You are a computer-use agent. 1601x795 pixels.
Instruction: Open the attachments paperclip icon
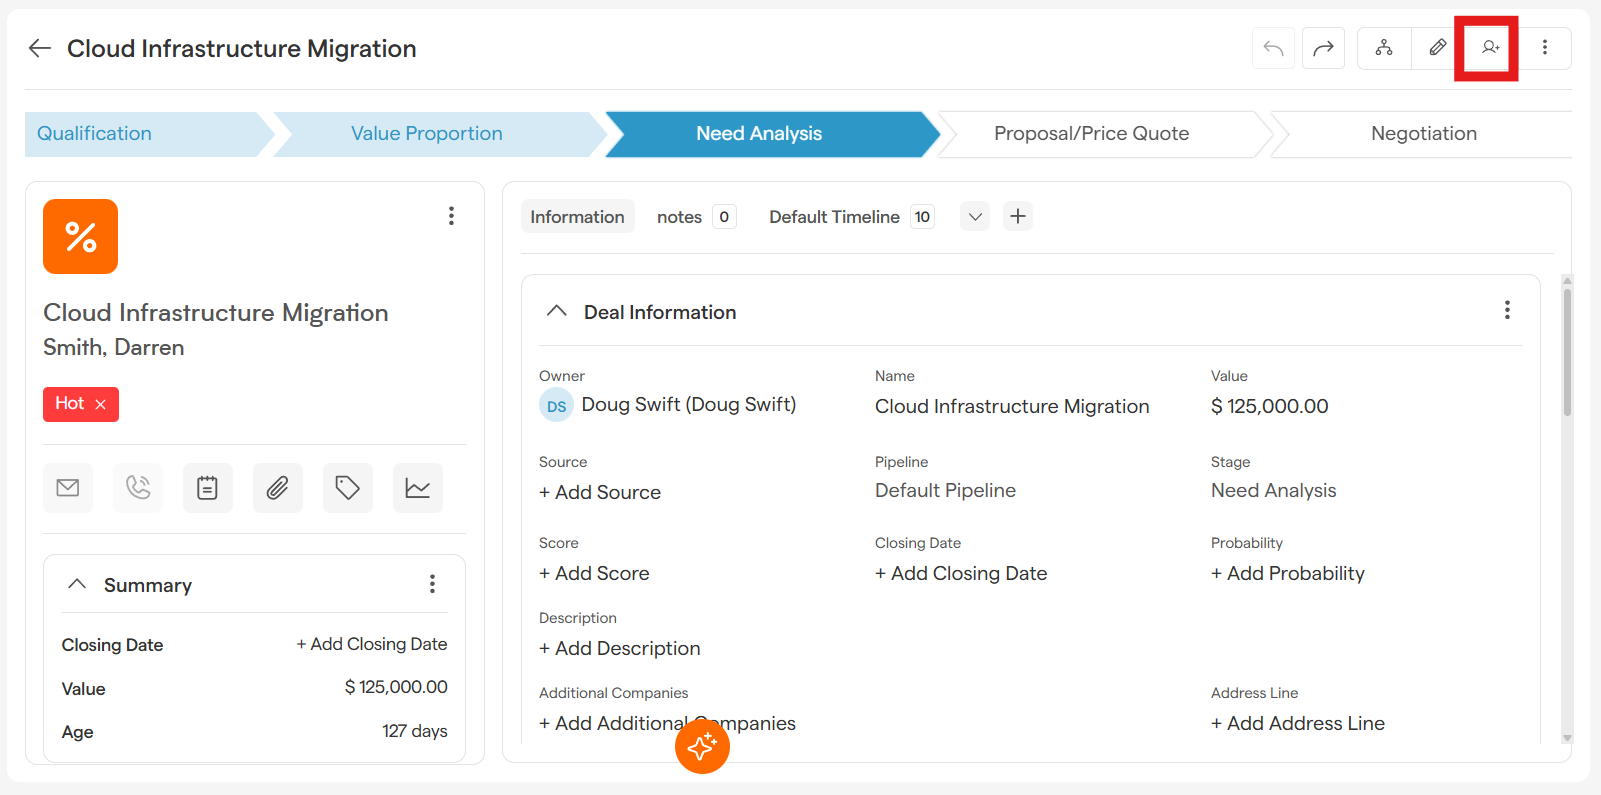[277, 488]
